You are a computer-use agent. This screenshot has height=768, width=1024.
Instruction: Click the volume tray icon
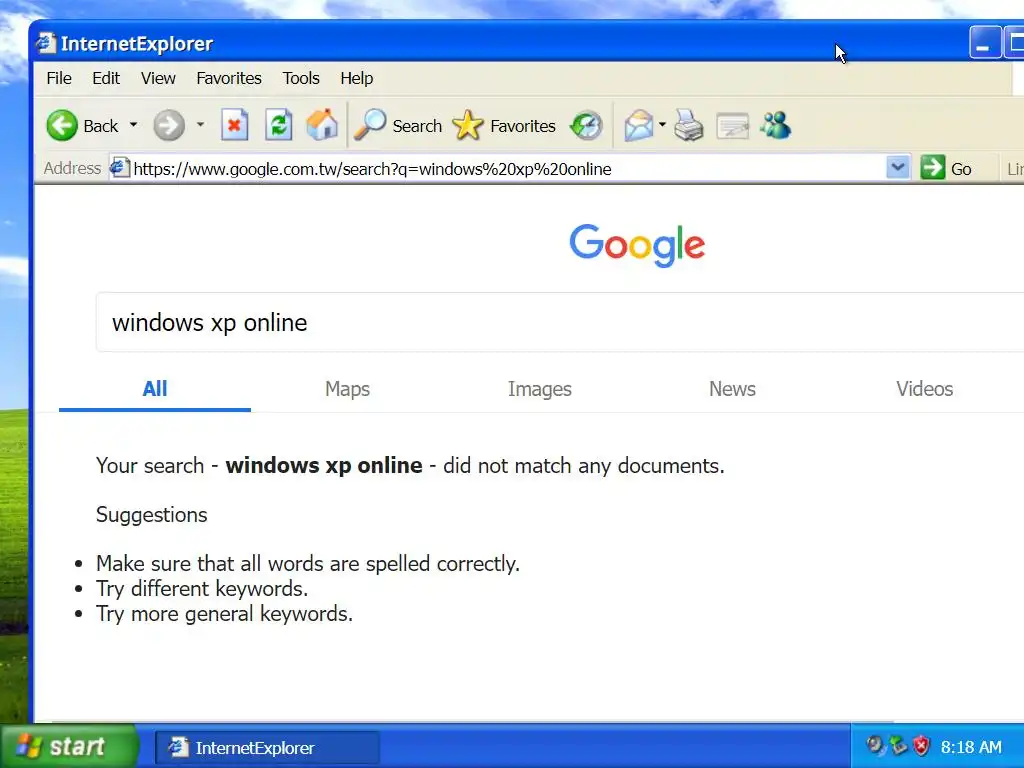874,745
